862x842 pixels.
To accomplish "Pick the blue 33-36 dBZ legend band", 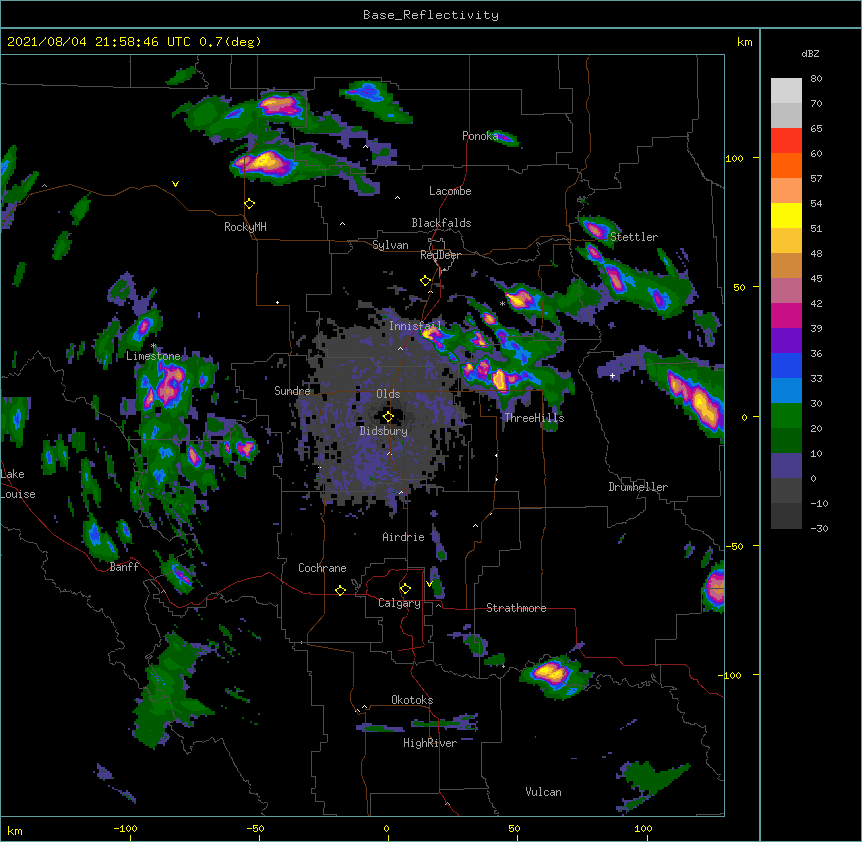I will [x=786, y=366].
